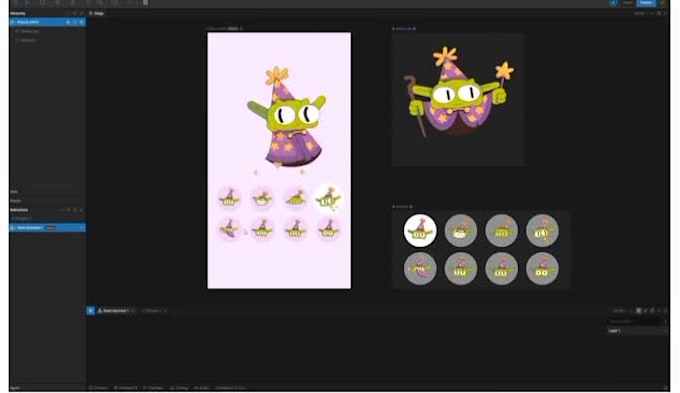Select the last grey avatar in the dark artboard's bottom row
This screenshot has height=393, width=680.
point(542,269)
